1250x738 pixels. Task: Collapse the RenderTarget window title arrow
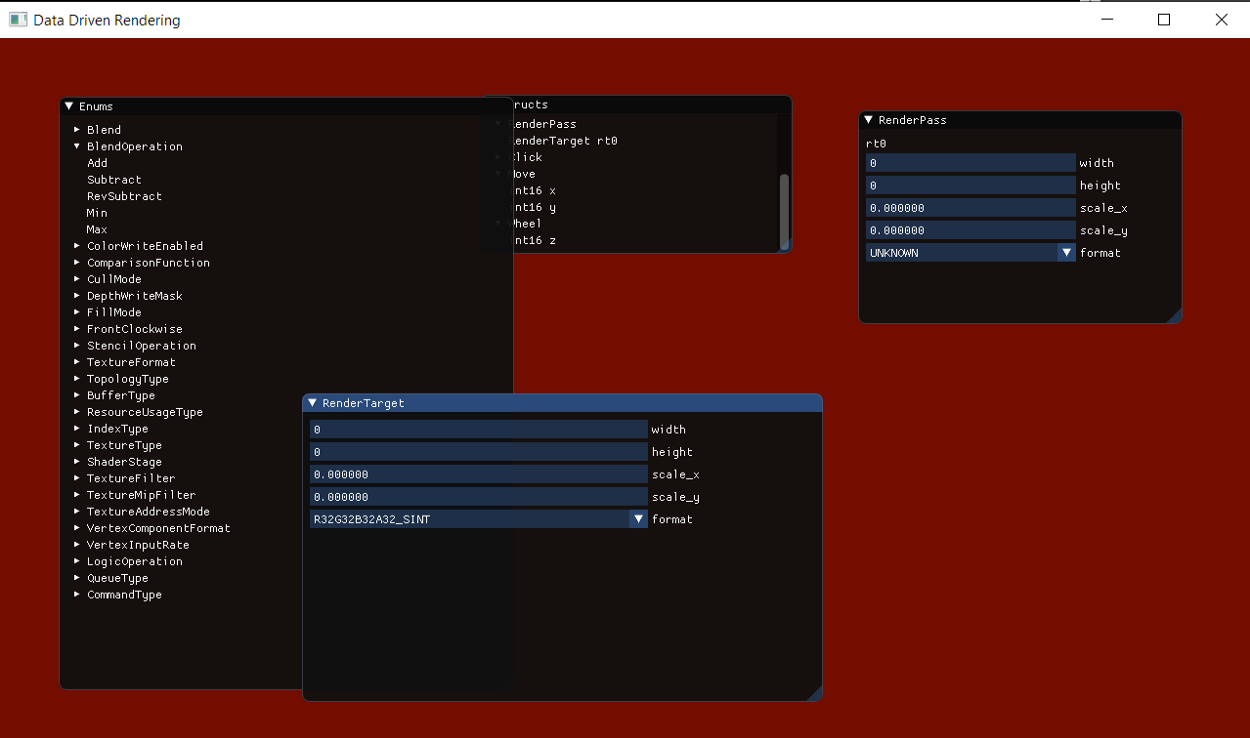click(313, 403)
